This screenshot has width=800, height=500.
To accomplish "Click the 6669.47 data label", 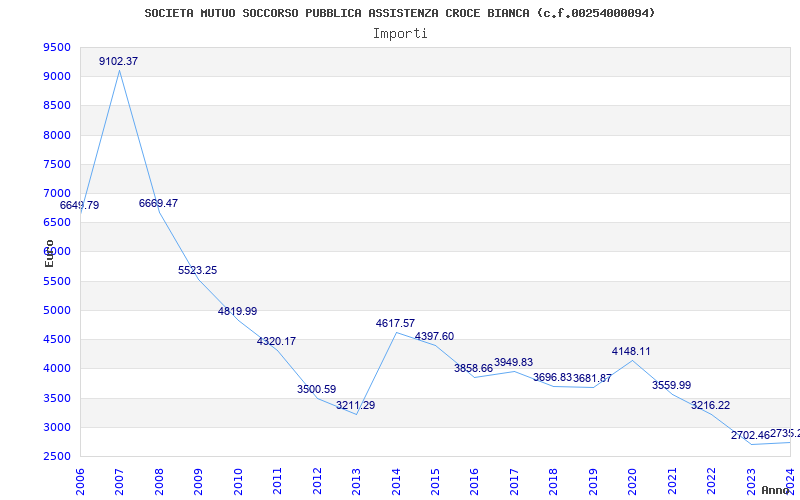I will click(158, 204).
